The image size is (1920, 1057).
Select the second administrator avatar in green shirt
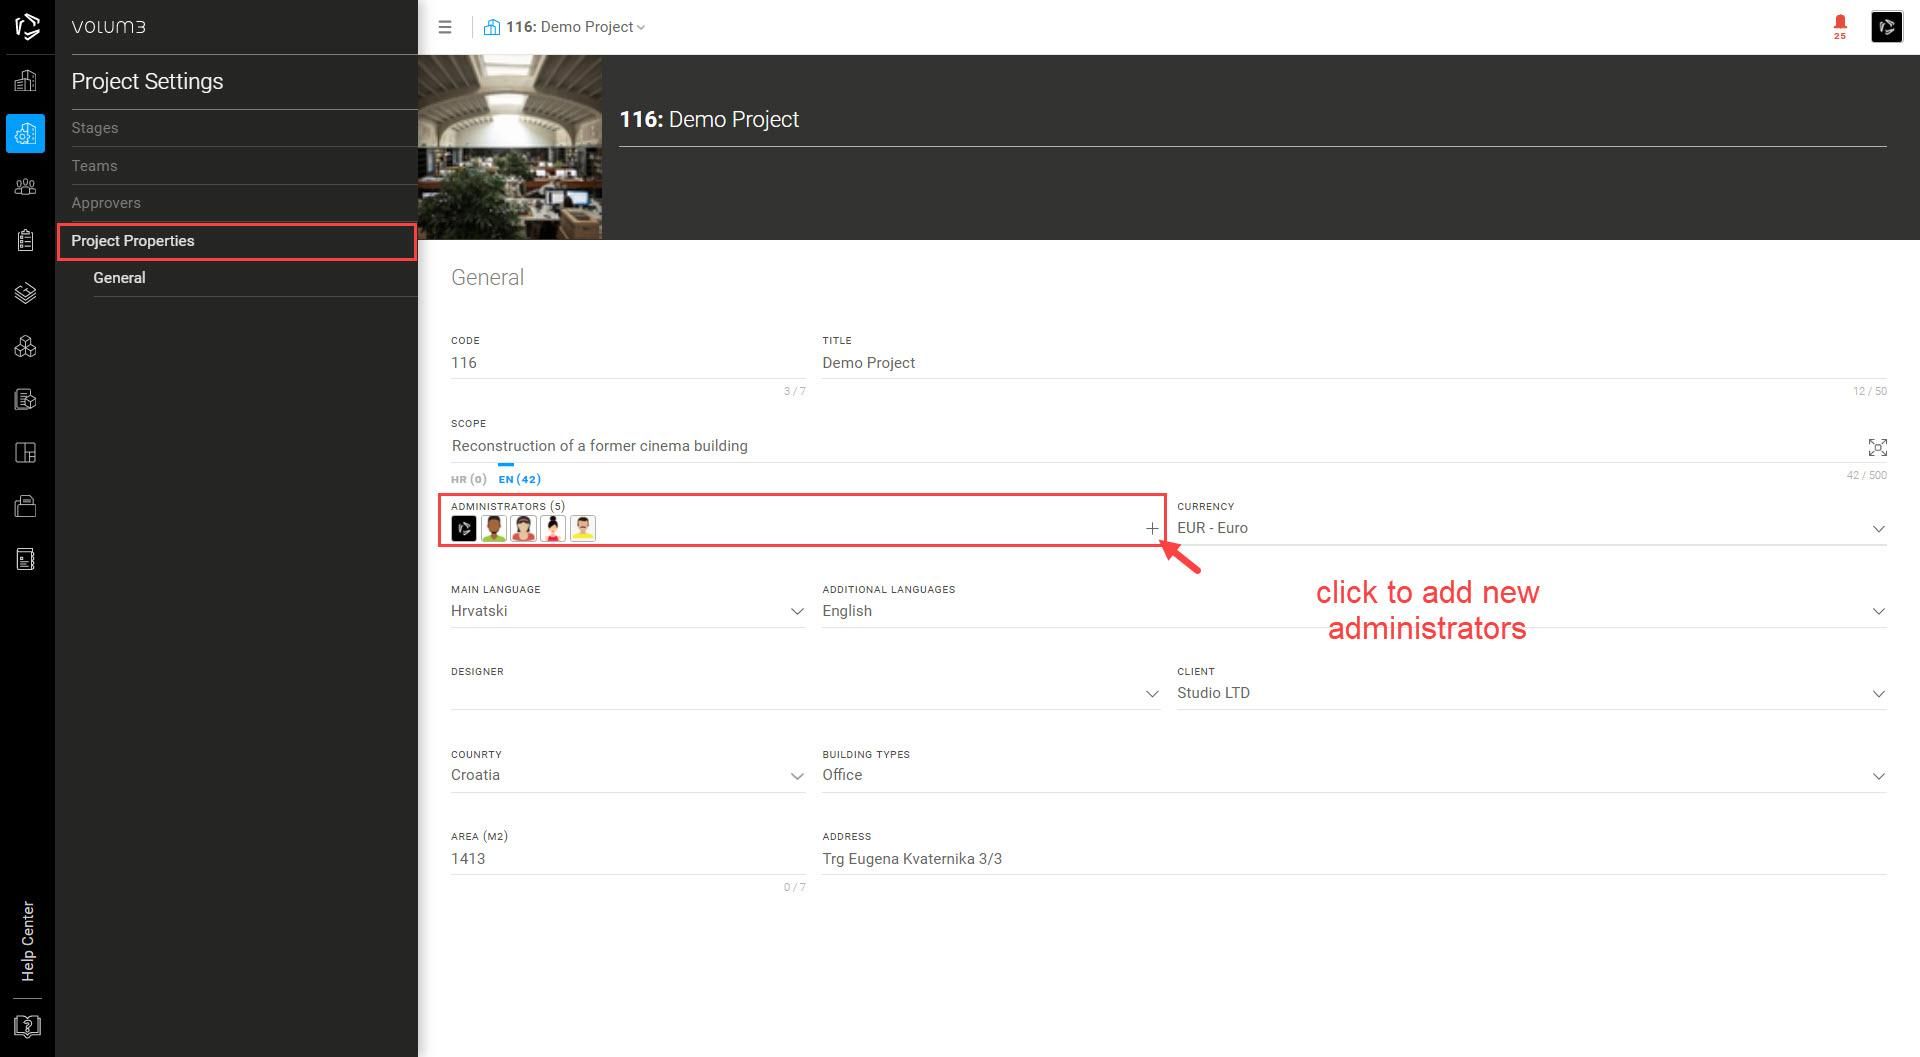click(x=494, y=528)
